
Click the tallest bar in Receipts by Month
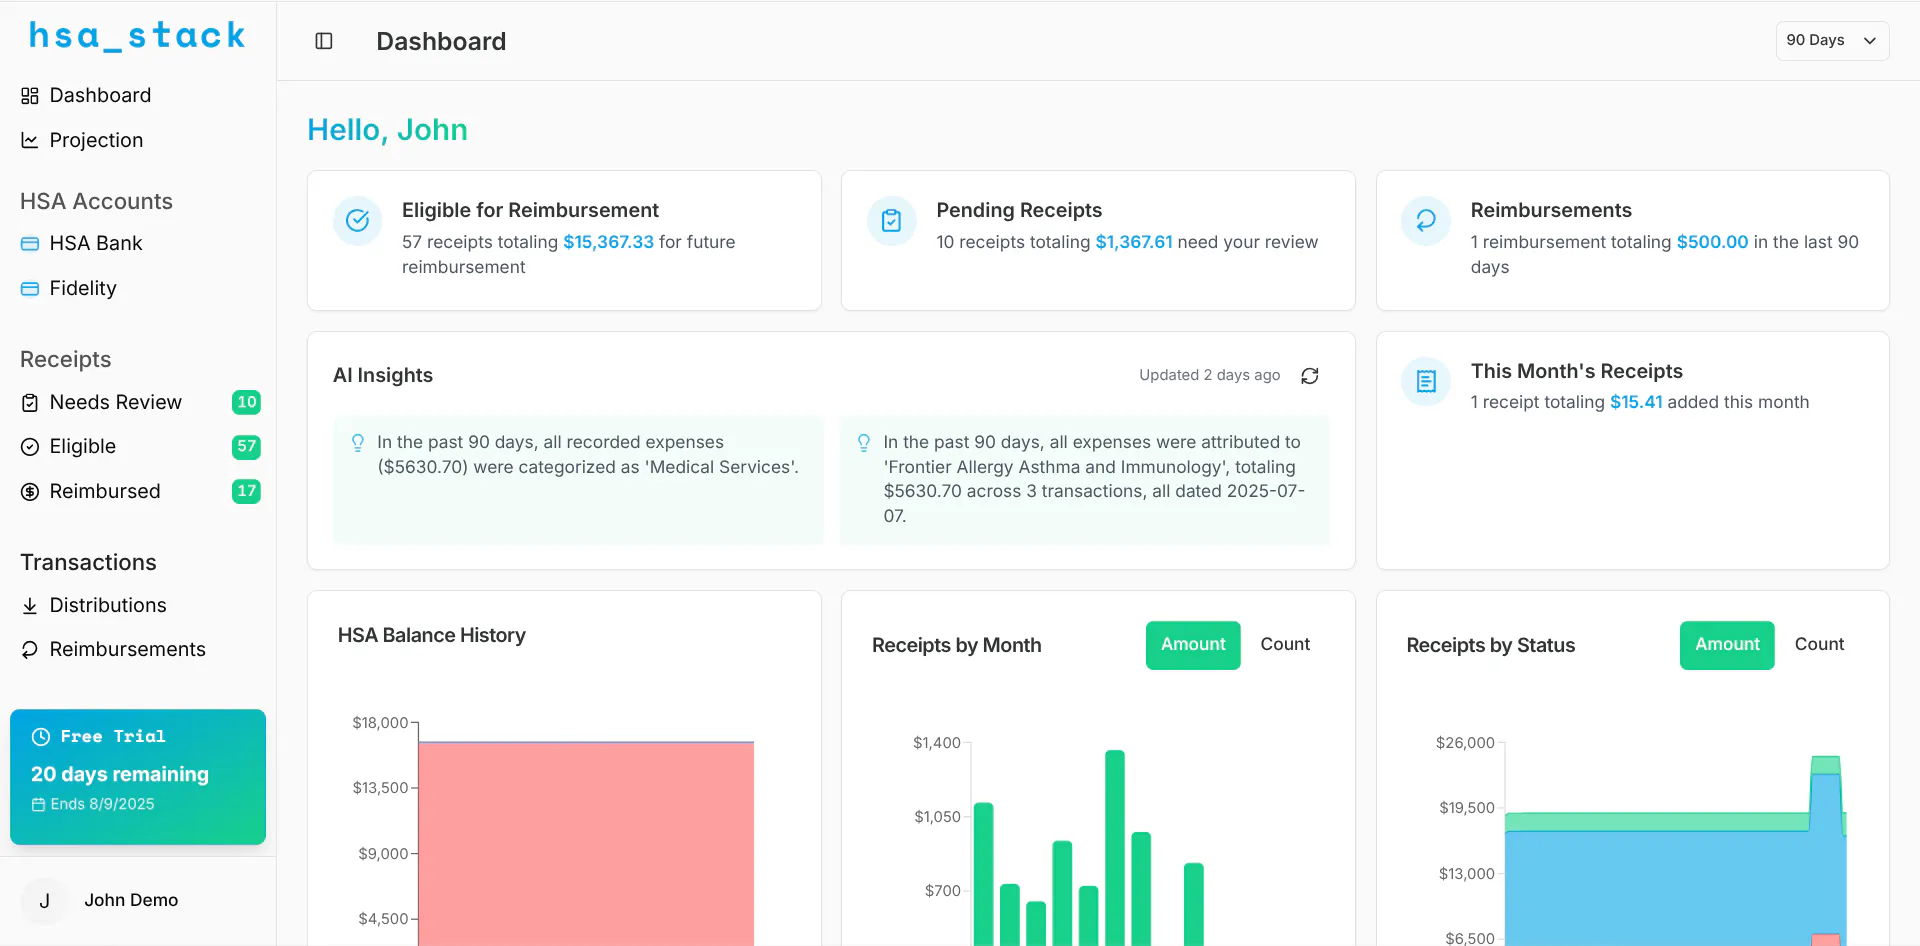(1115, 848)
